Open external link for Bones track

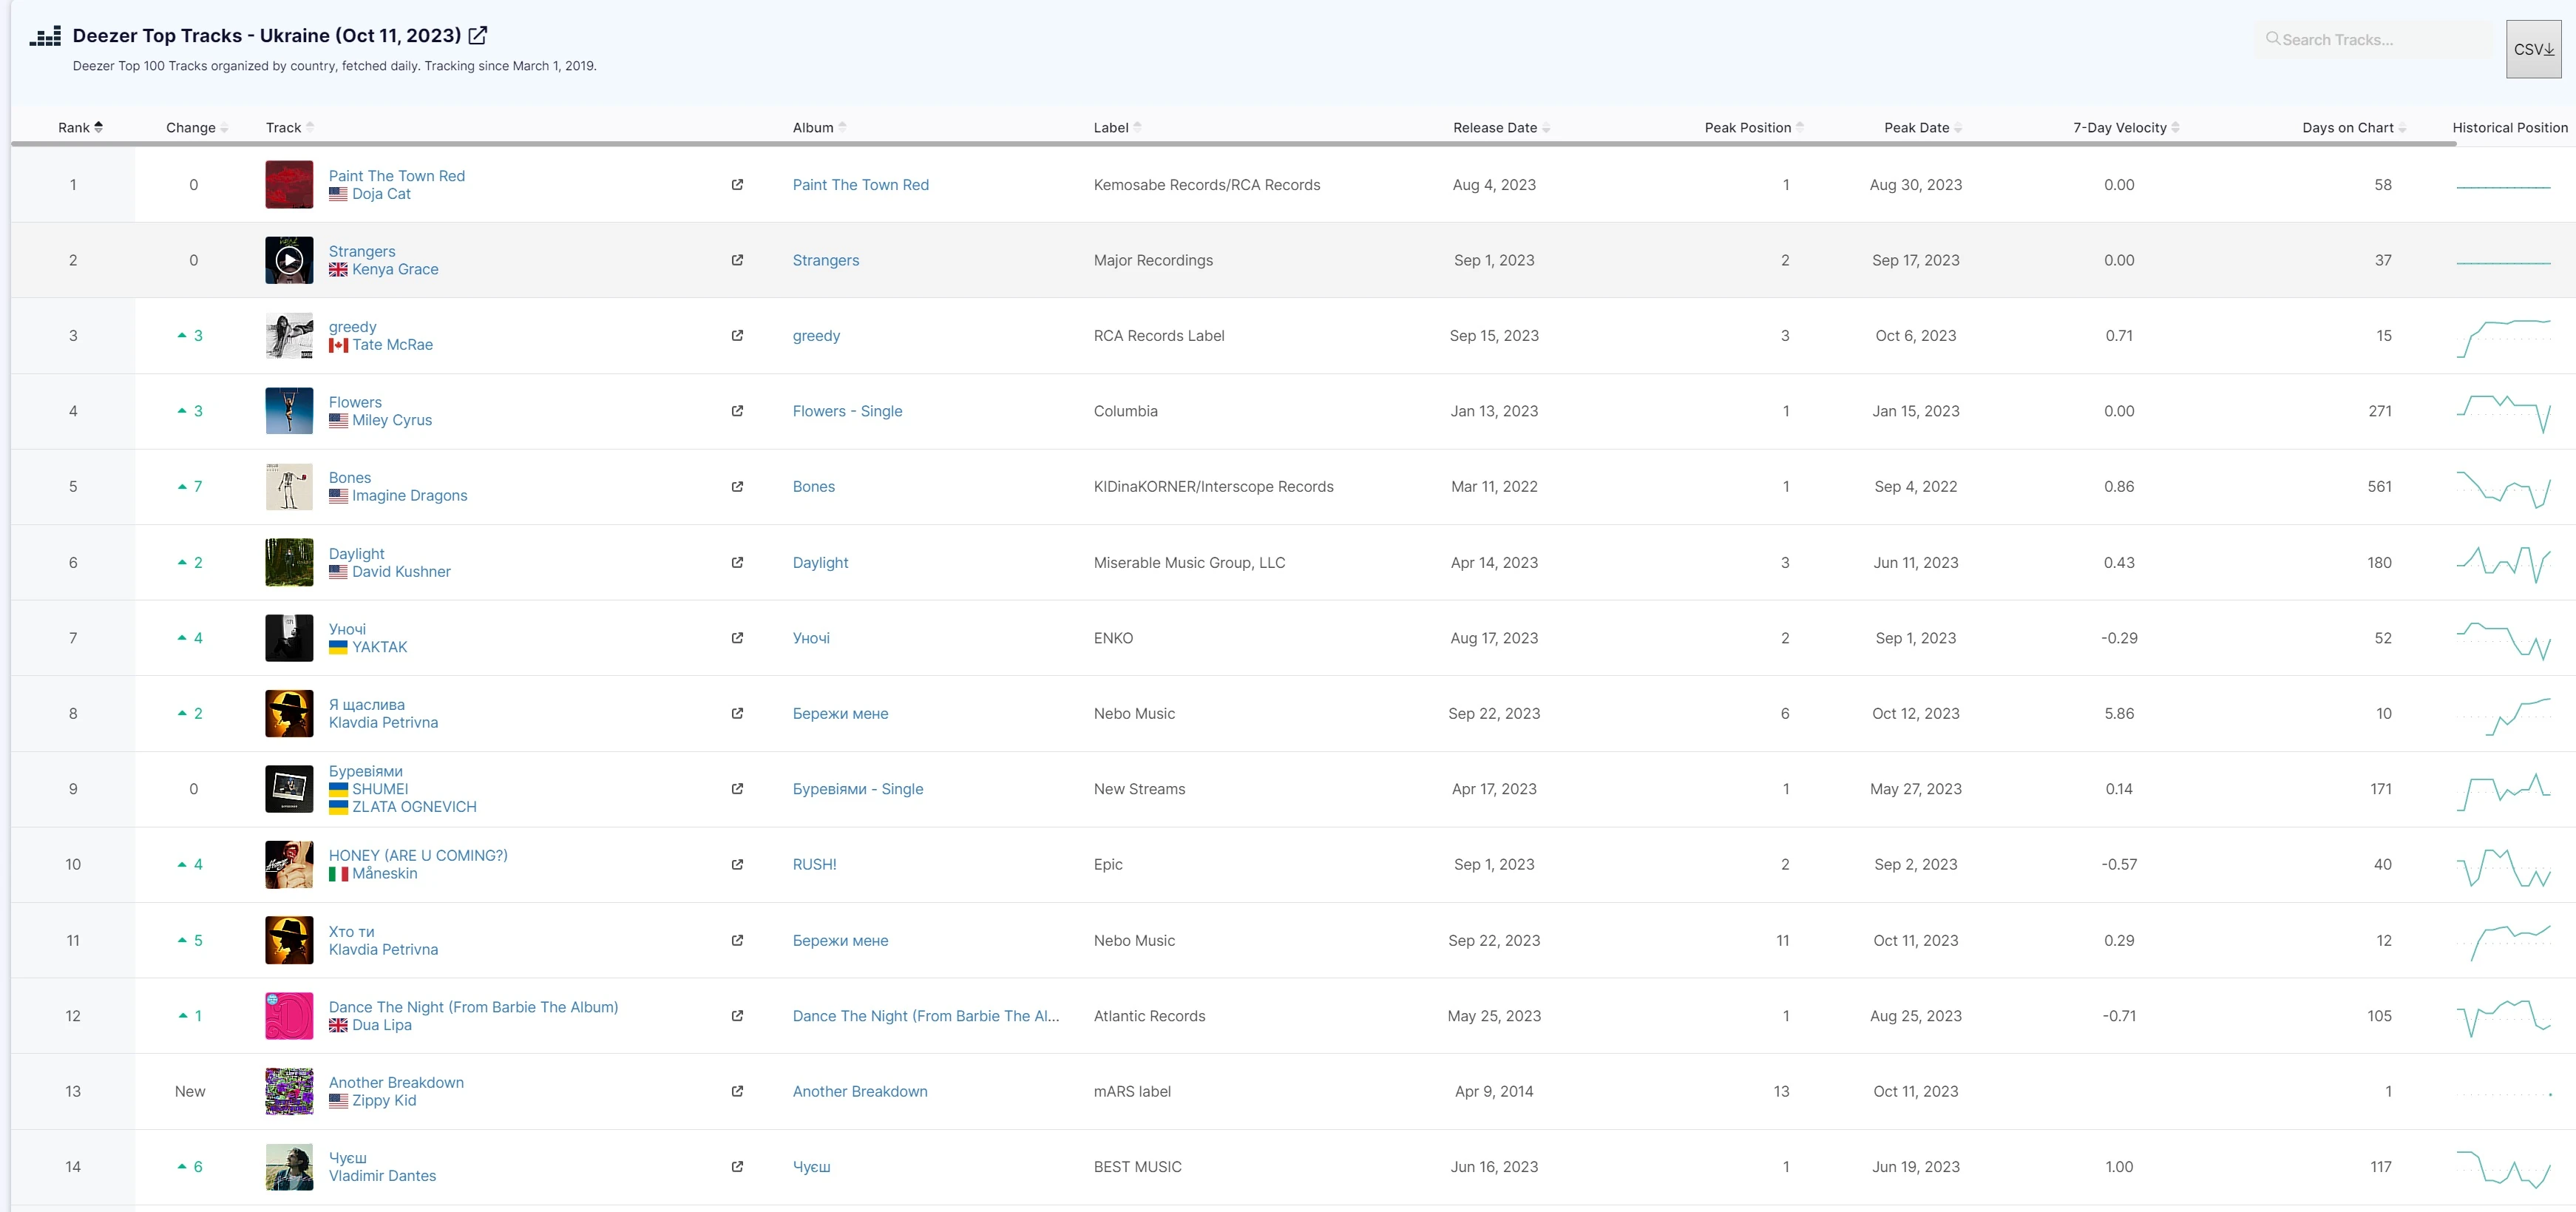tap(737, 487)
